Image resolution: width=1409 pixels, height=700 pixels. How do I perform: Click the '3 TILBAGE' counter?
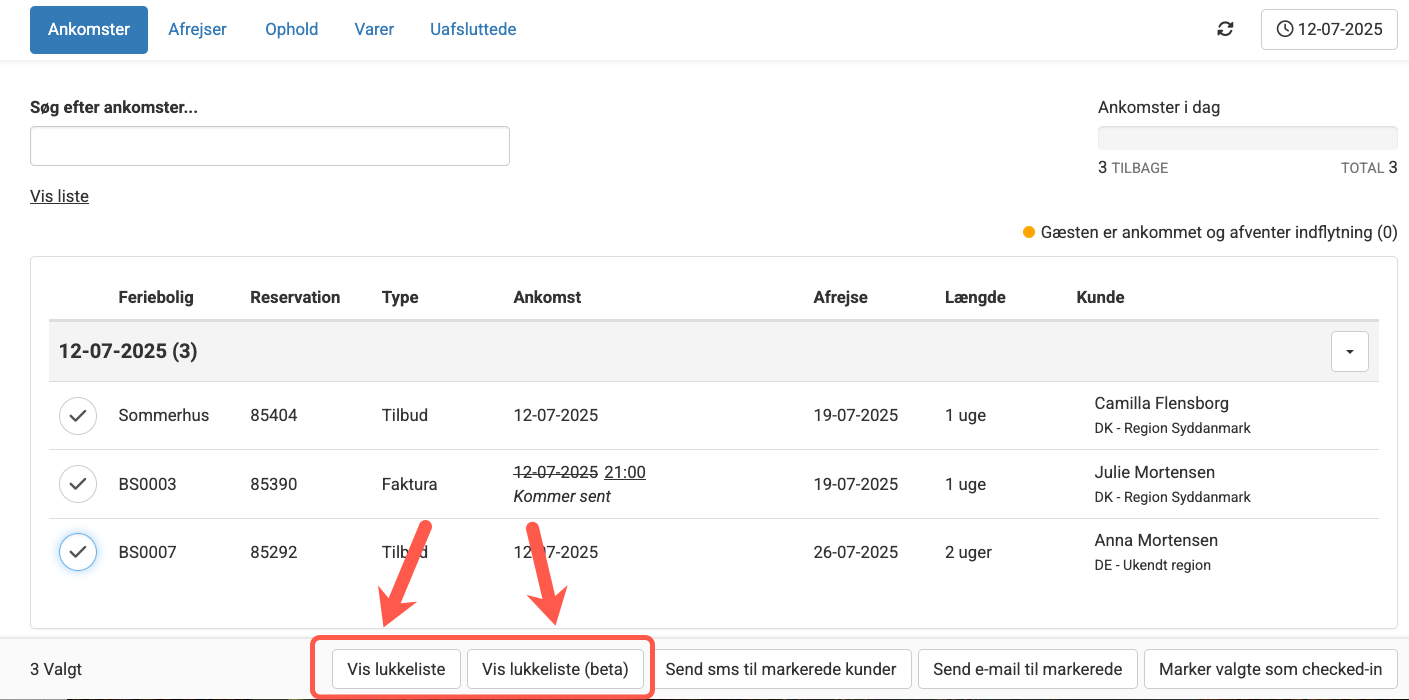[x=1133, y=168]
